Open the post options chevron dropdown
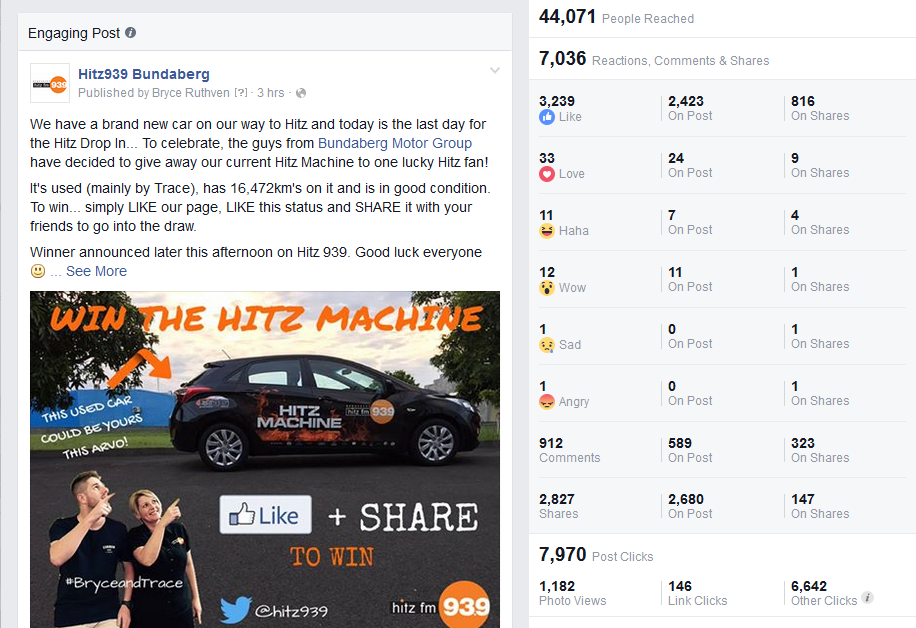 click(x=495, y=71)
